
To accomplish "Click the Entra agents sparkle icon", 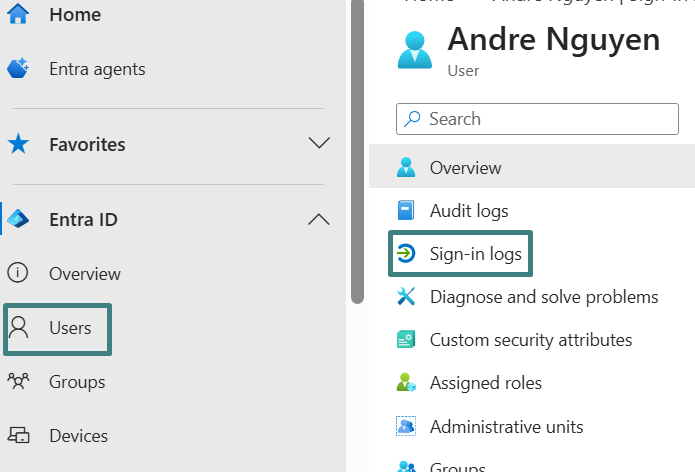I will click(18, 69).
